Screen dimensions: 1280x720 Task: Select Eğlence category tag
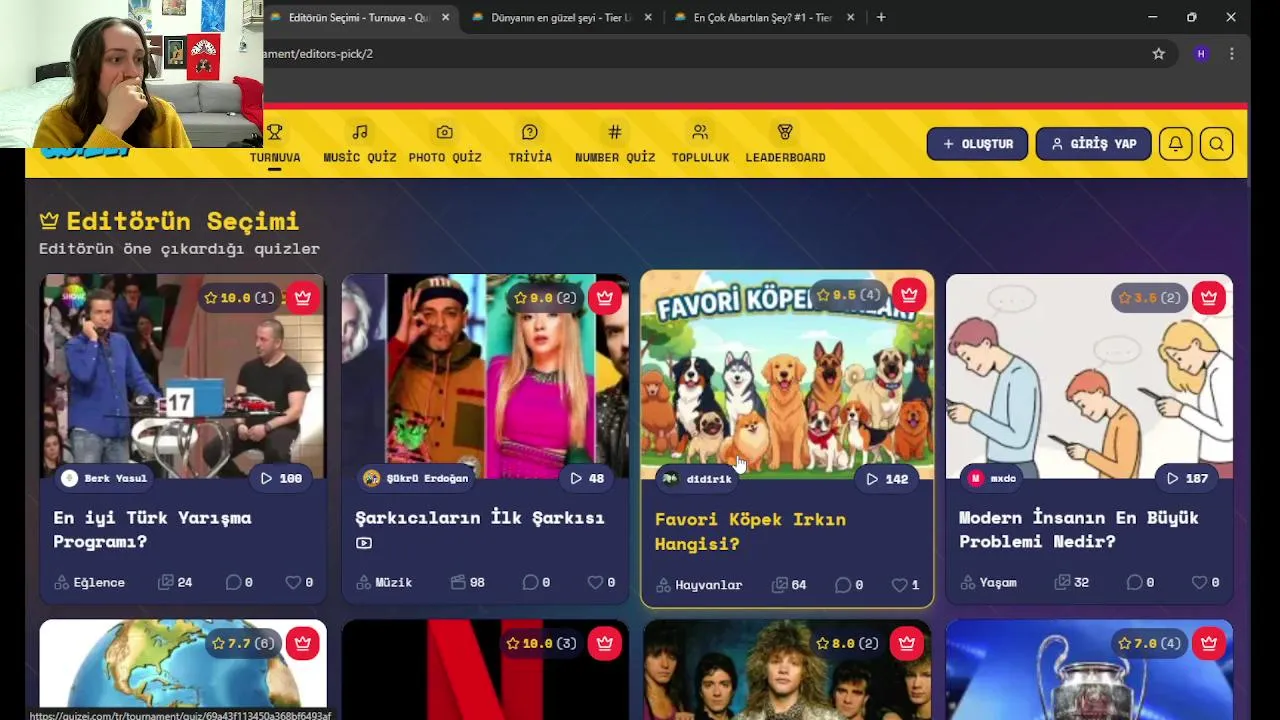point(90,582)
